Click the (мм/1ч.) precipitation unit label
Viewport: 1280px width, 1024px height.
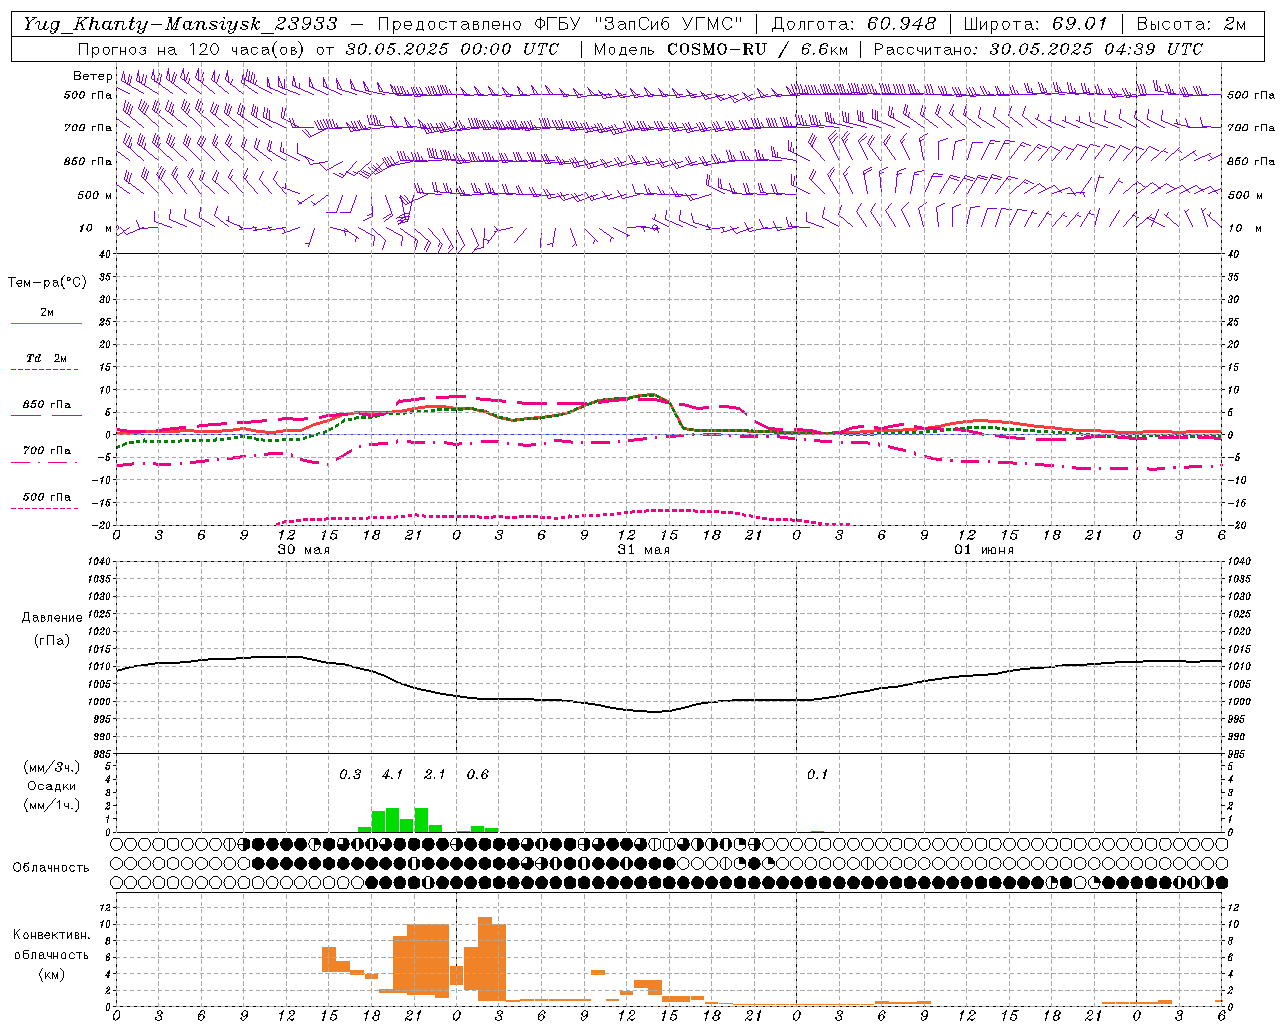click(x=53, y=805)
